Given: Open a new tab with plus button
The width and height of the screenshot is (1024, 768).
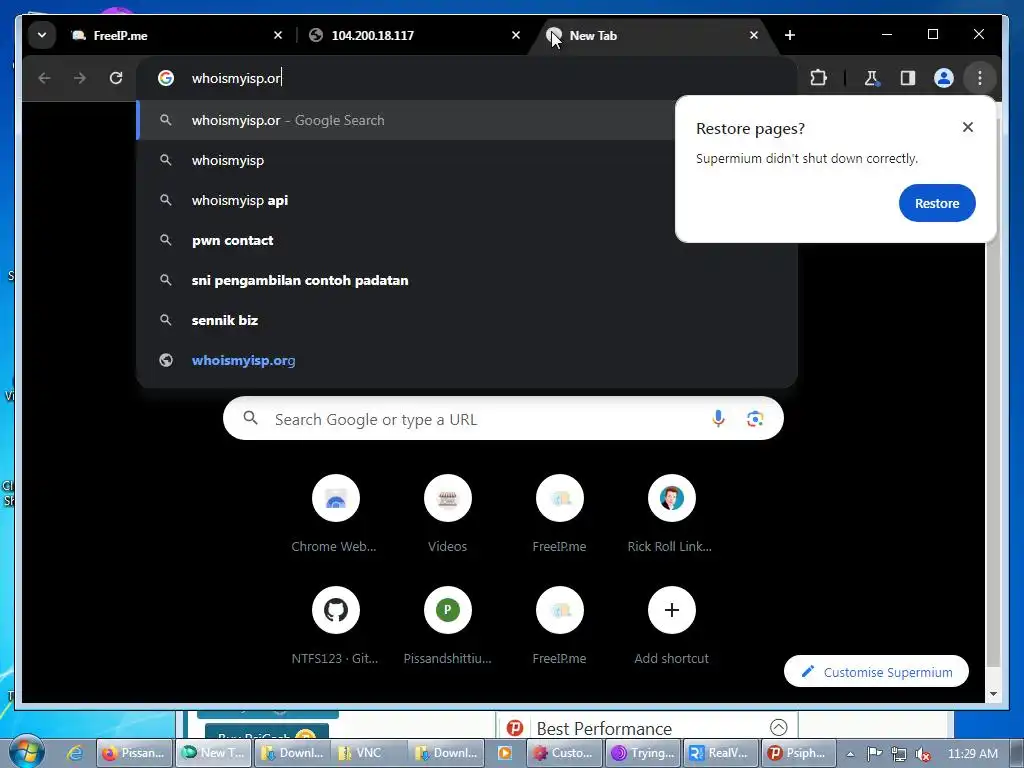Looking at the screenshot, I should pyautogui.click(x=790, y=35).
